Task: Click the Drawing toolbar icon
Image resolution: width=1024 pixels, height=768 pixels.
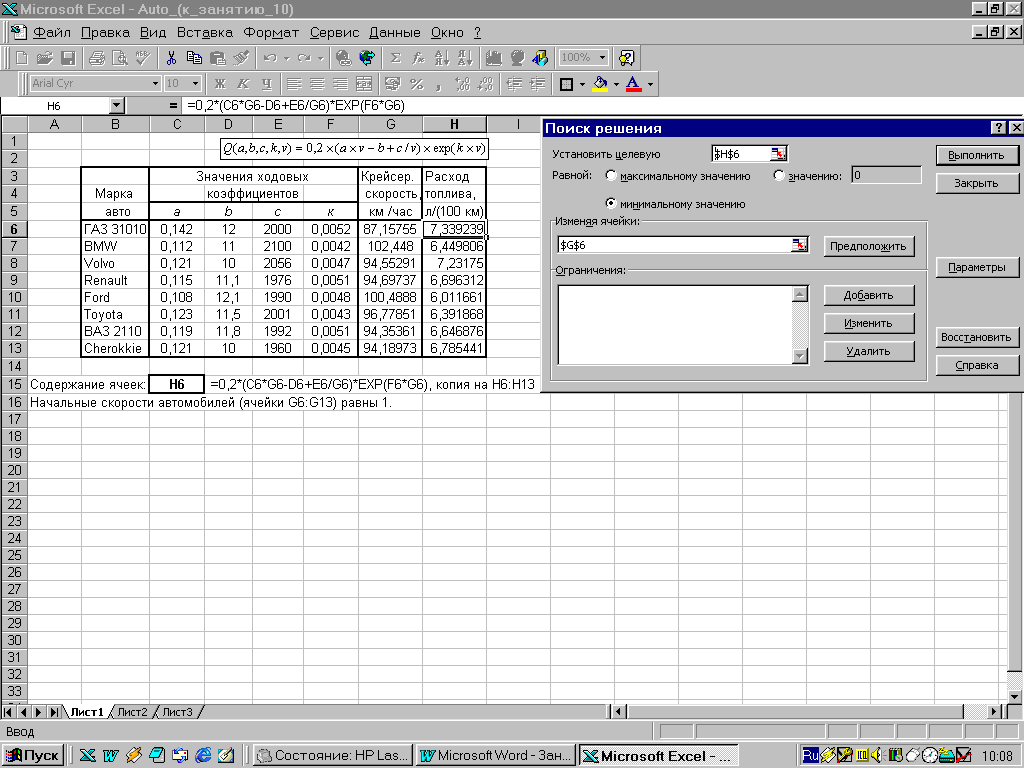Action: [540, 58]
